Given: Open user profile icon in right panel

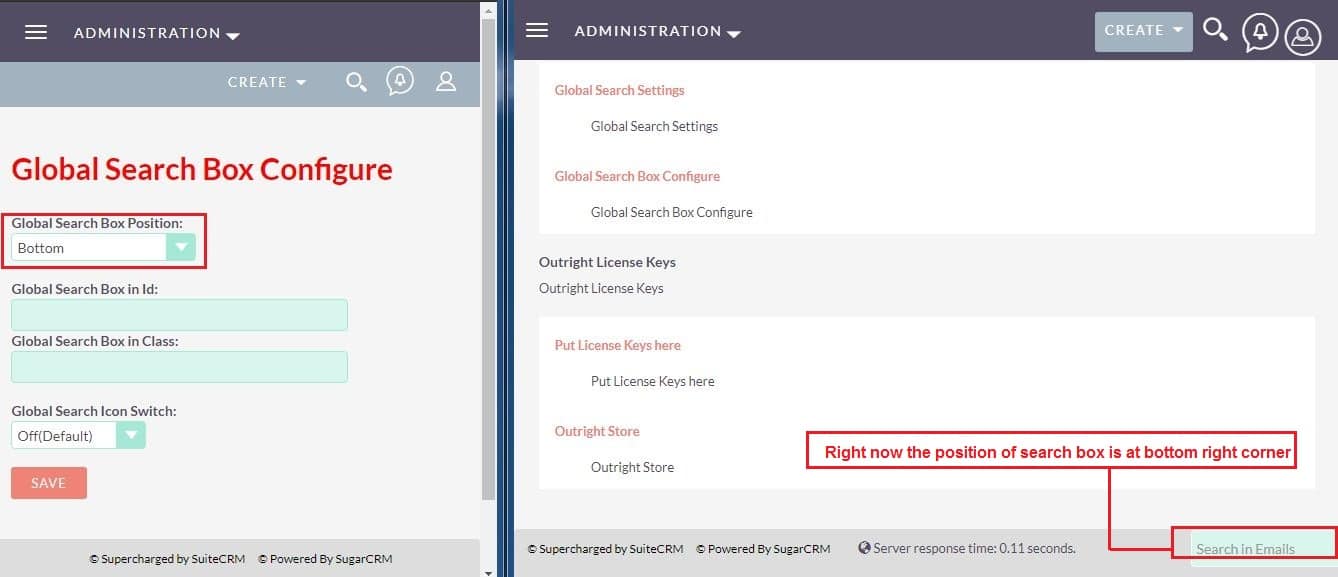Looking at the screenshot, I should [x=1302, y=37].
